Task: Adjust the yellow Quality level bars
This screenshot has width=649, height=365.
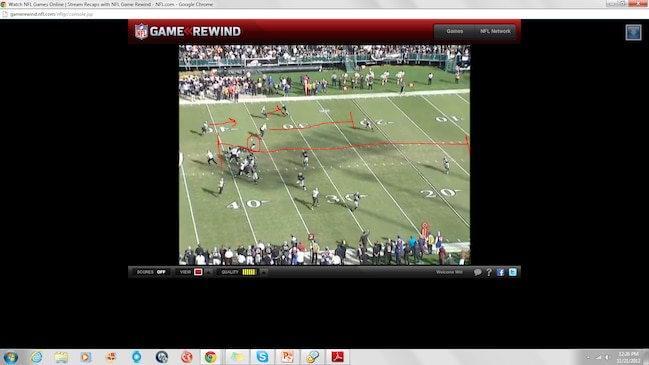Action: pos(249,272)
